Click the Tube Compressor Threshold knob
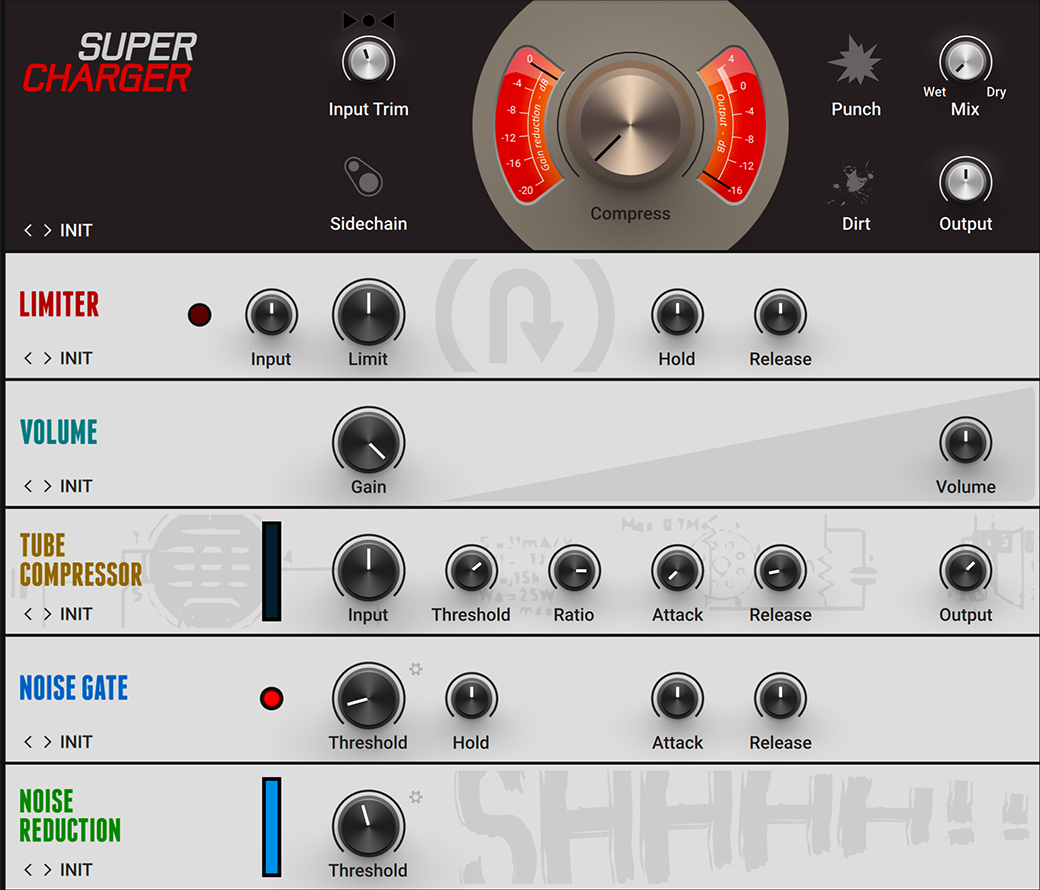The image size is (1040, 890). tap(472, 570)
